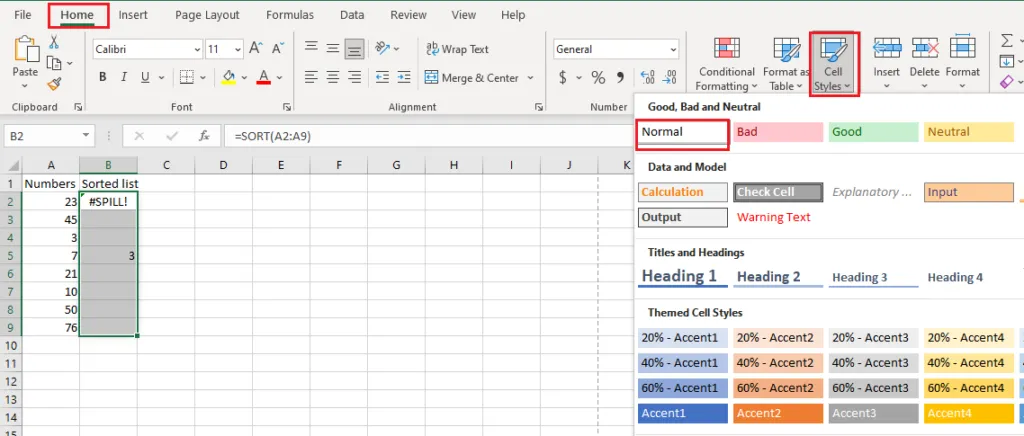
Task: Open Font settings dialog launcher
Action: click(x=286, y=106)
